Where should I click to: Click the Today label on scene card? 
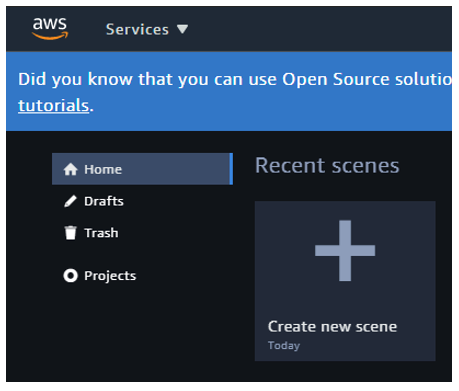284,346
